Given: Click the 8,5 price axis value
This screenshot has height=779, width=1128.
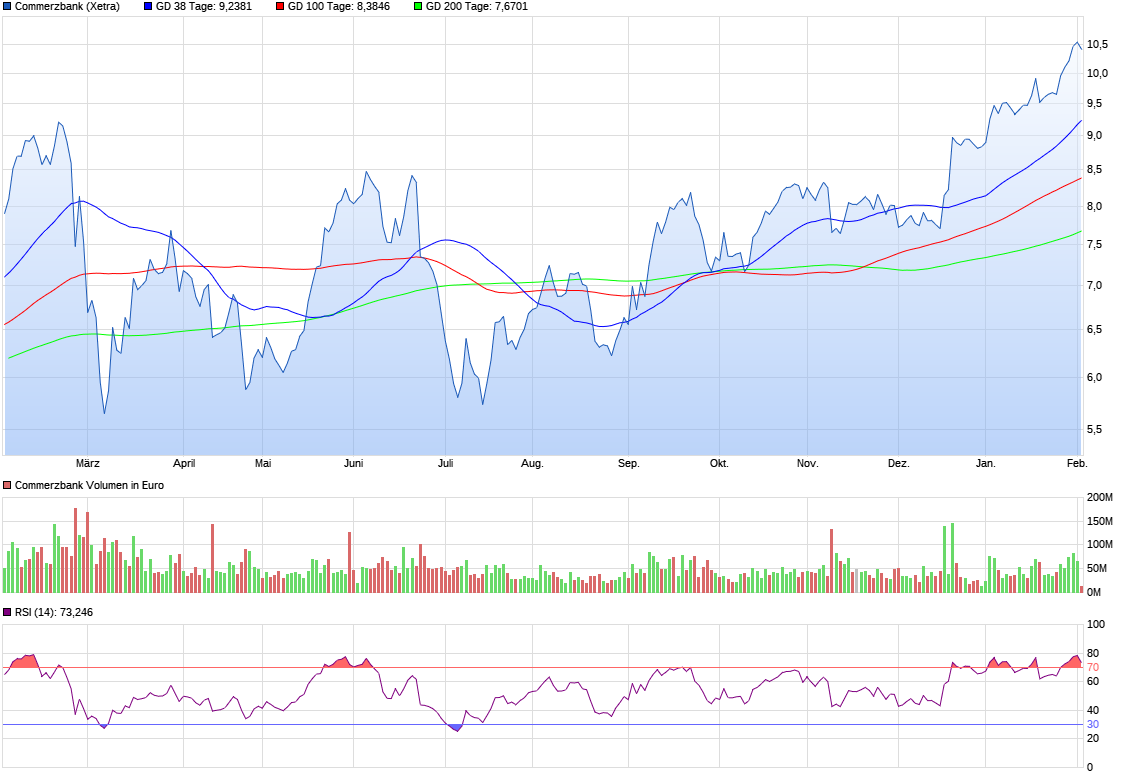Looking at the screenshot, I should pyautogui.click(x=1094, y=170).
